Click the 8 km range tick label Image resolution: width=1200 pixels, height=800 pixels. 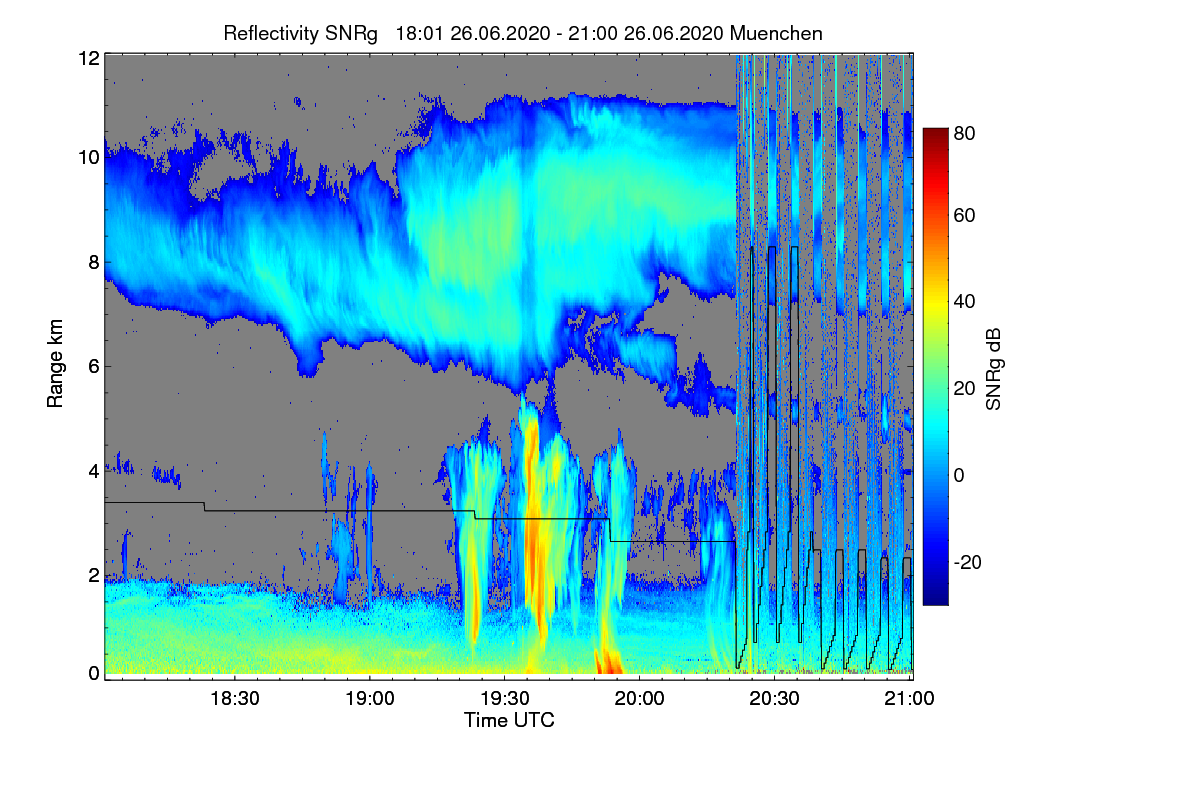94,262
